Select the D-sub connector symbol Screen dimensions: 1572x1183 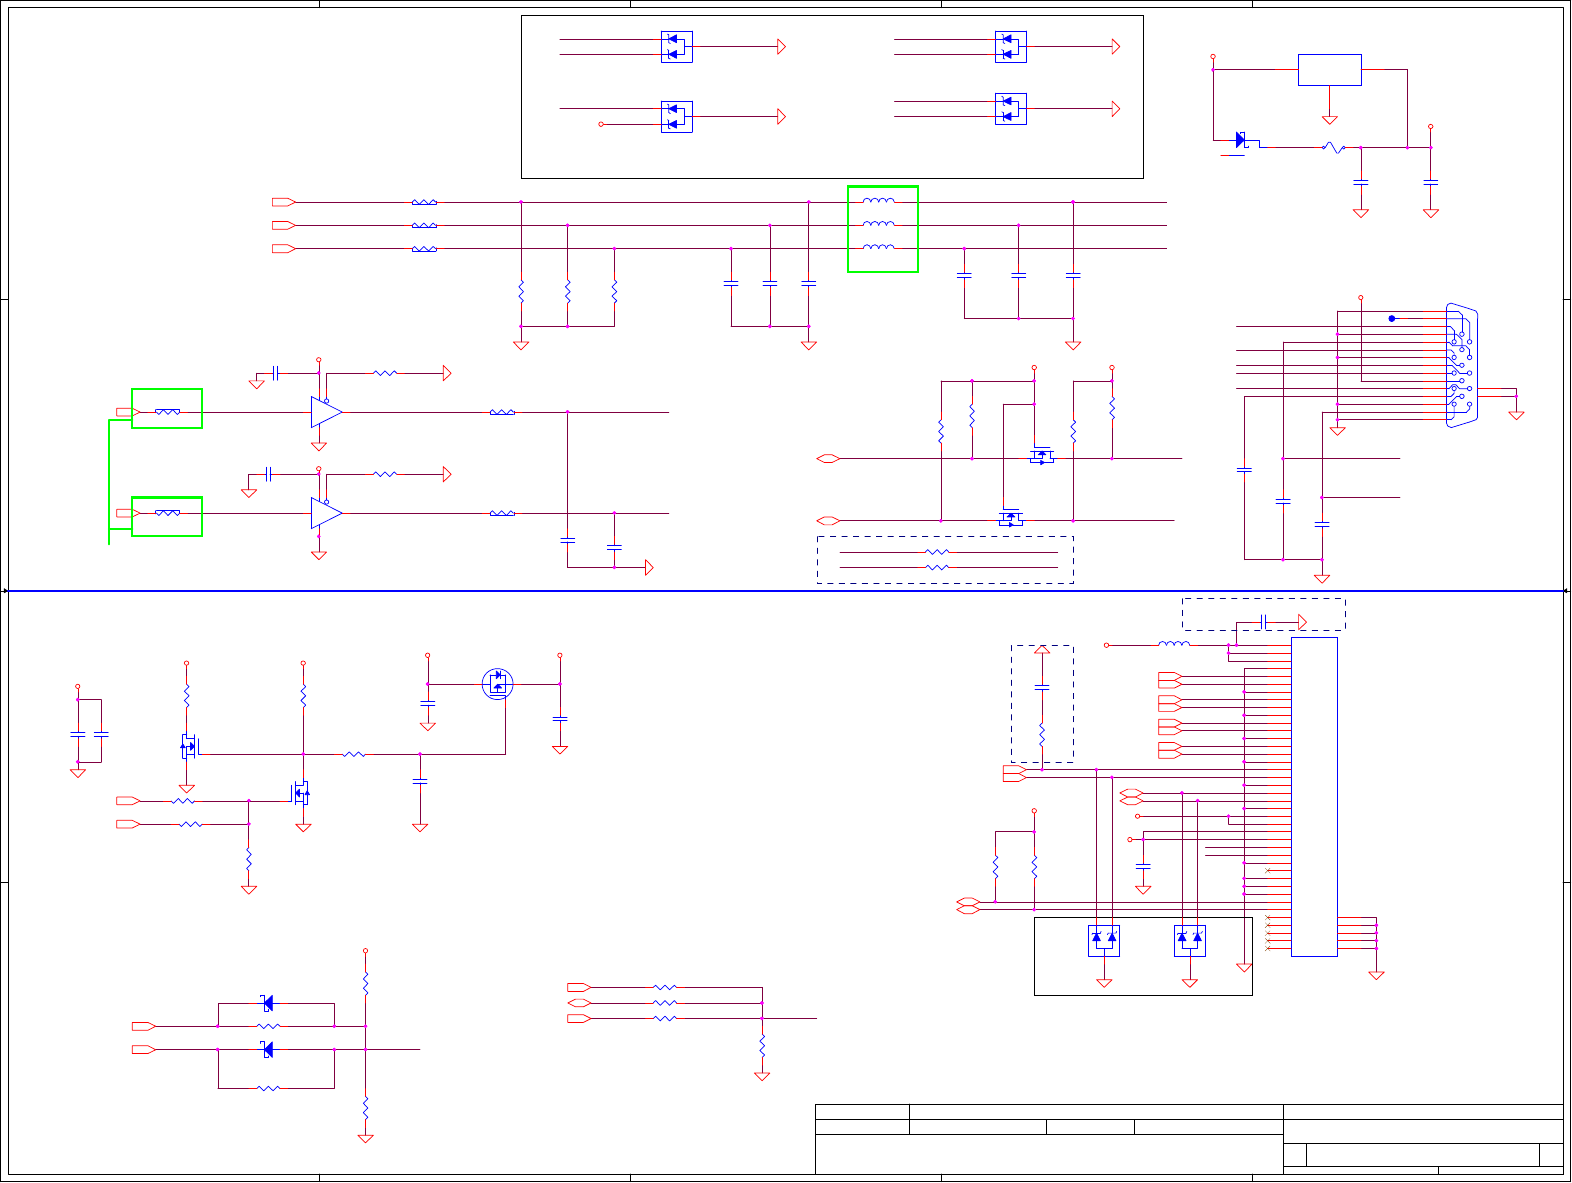point(1461,366)
